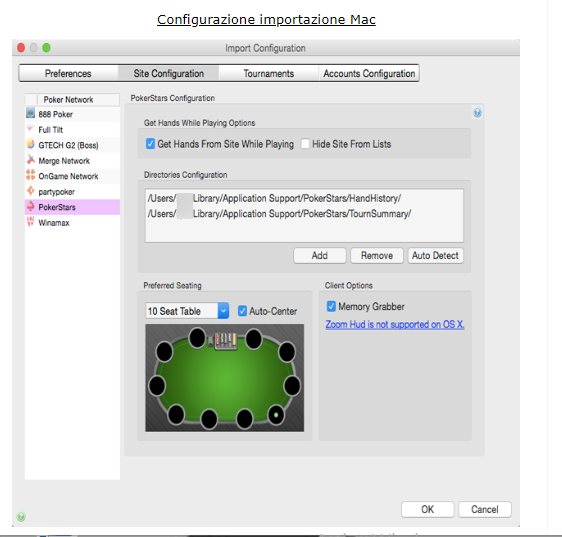Click the green zoom window button
Screen dimensions: 562x537
(47, 48)
